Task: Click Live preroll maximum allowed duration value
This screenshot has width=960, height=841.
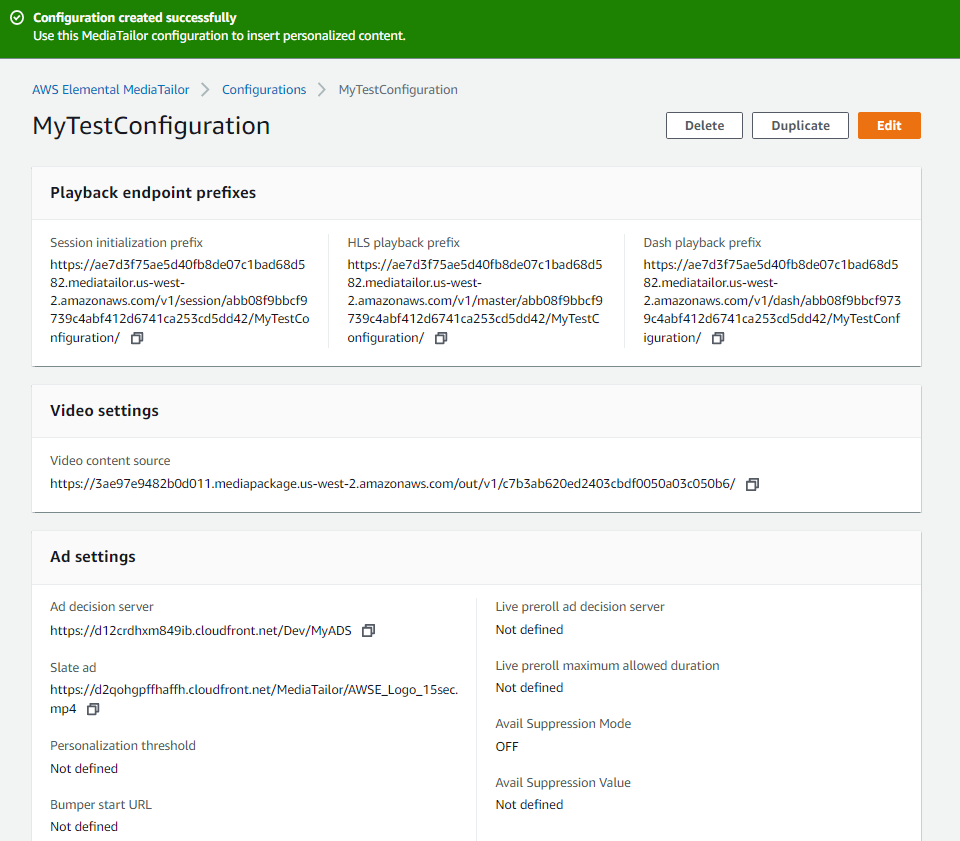Action: [529, 687]
